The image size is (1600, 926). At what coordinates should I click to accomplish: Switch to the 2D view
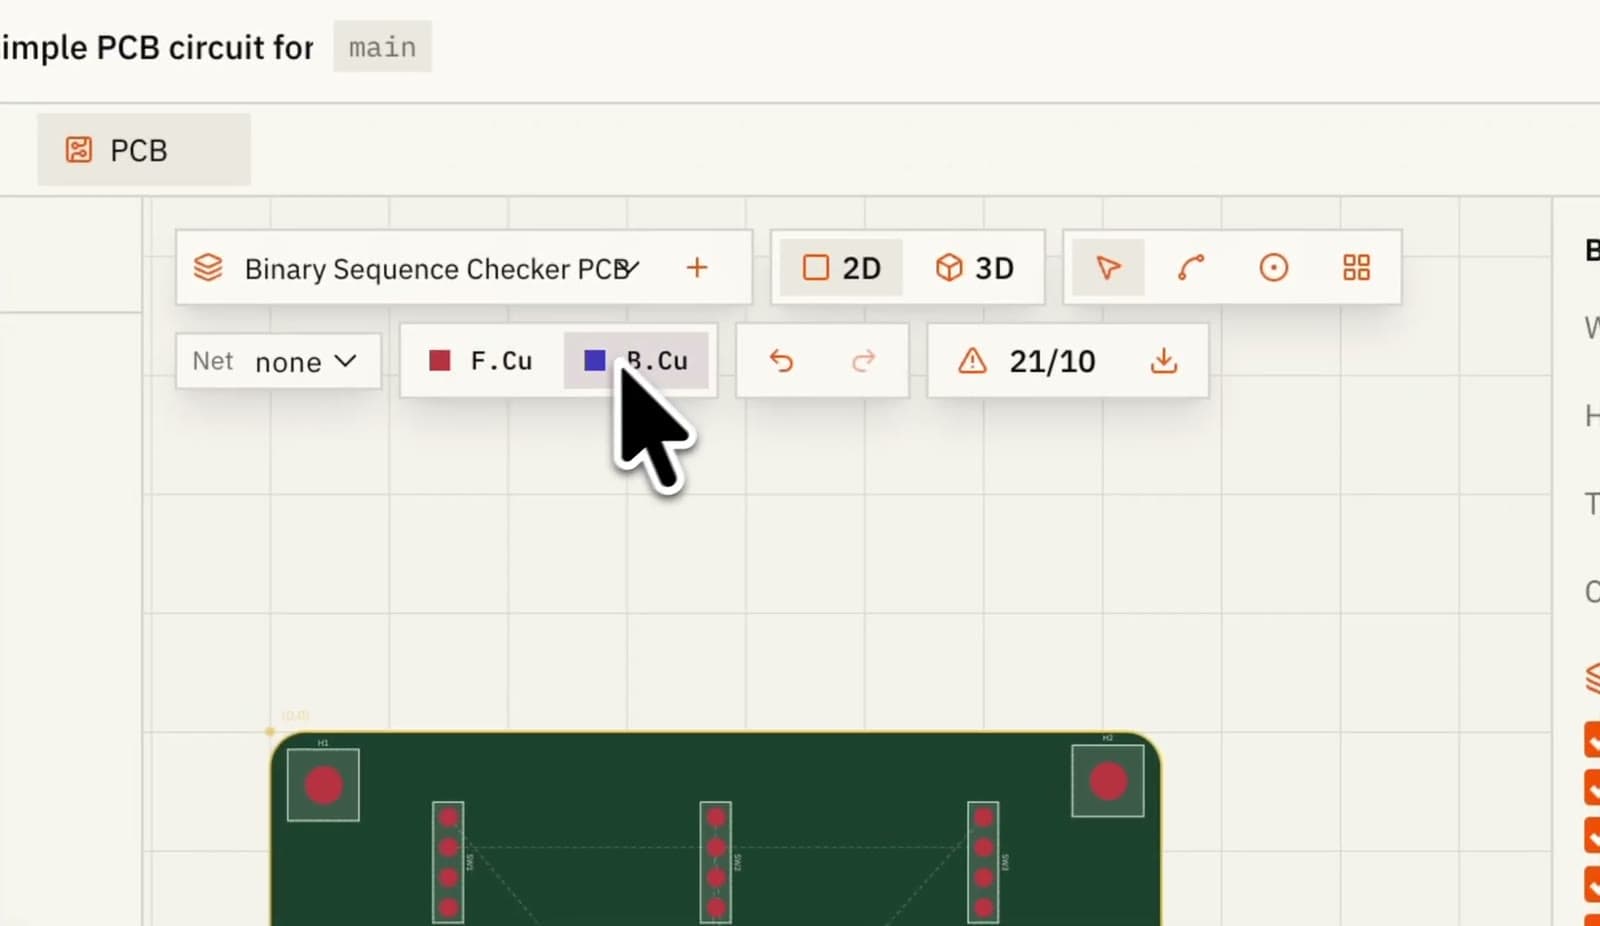click(x=841, y=268)
